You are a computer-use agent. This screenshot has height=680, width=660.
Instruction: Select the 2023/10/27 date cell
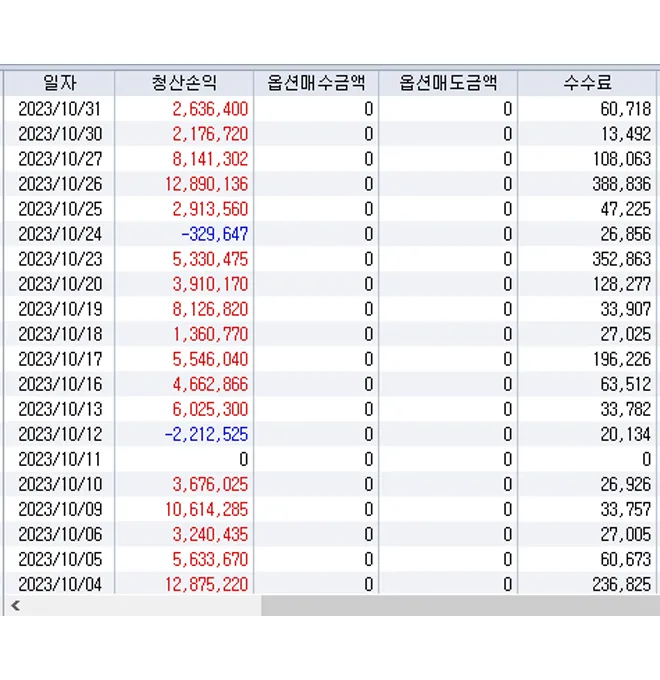tap(59, 159)
